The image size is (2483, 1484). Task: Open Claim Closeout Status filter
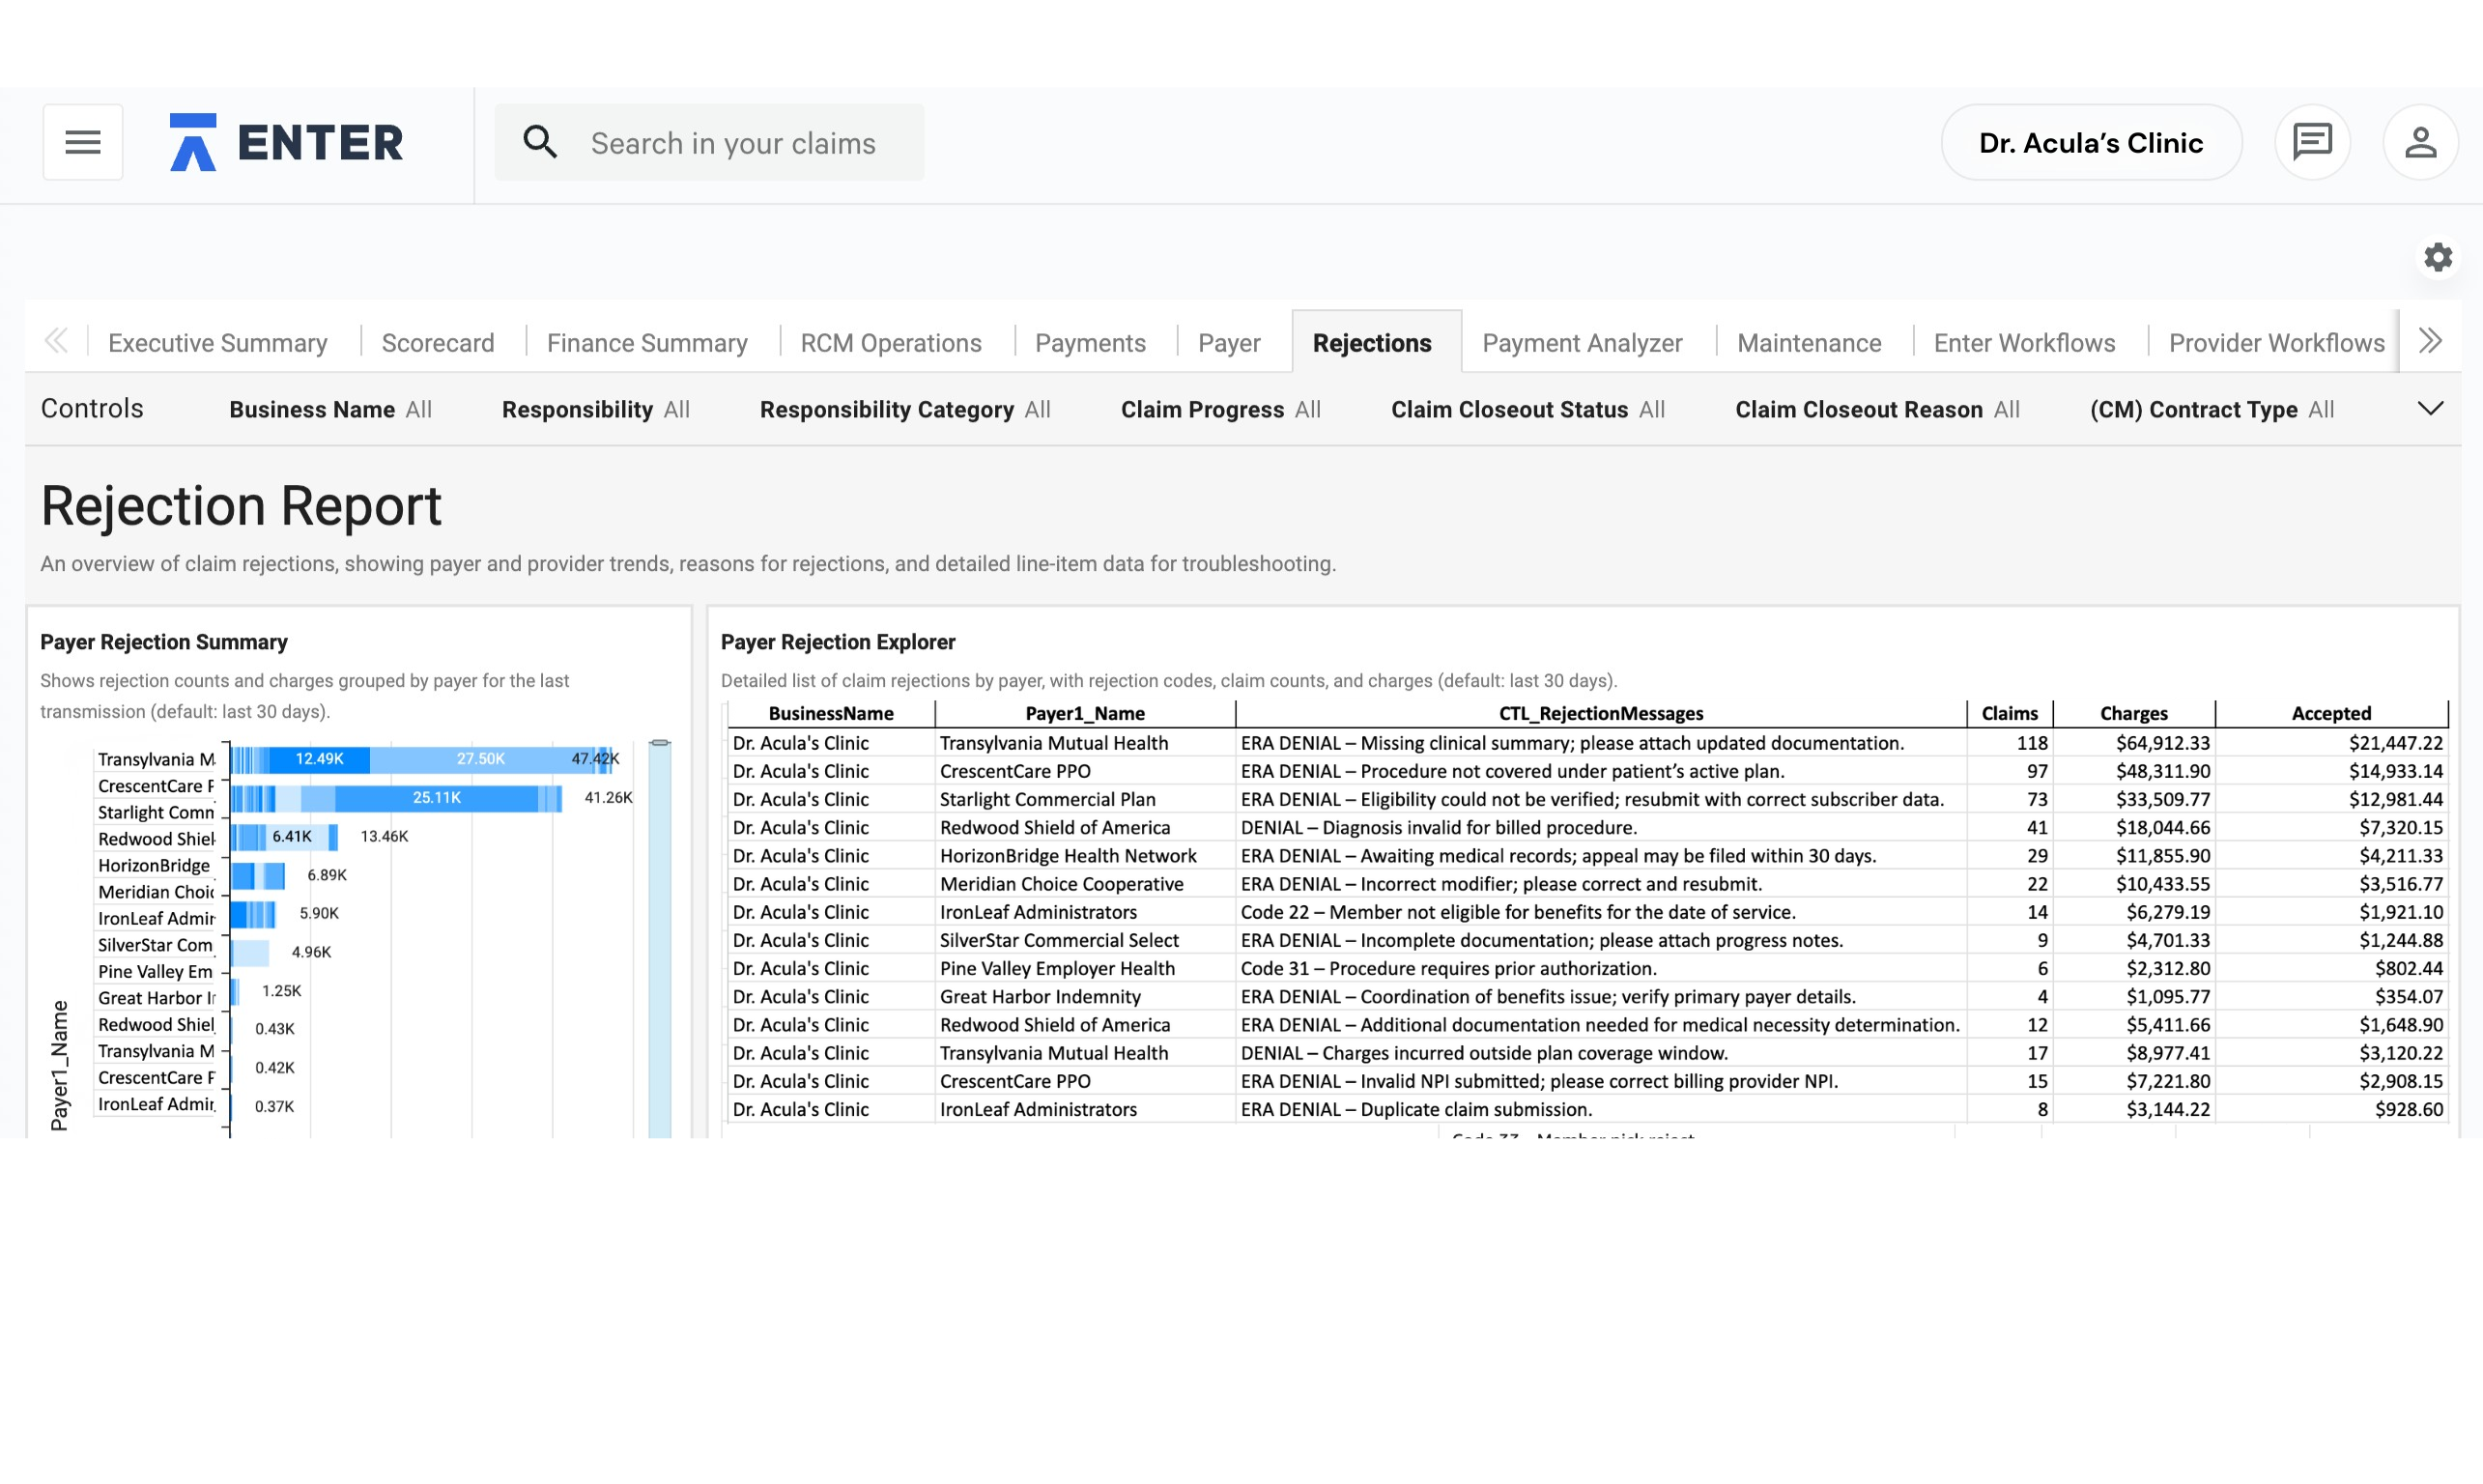pos(1527,410)
